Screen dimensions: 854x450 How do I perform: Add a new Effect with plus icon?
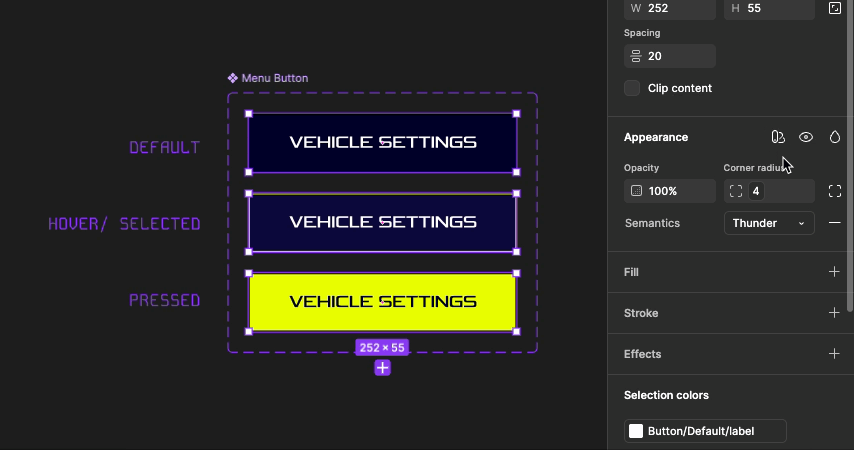(x=834, y=354)
